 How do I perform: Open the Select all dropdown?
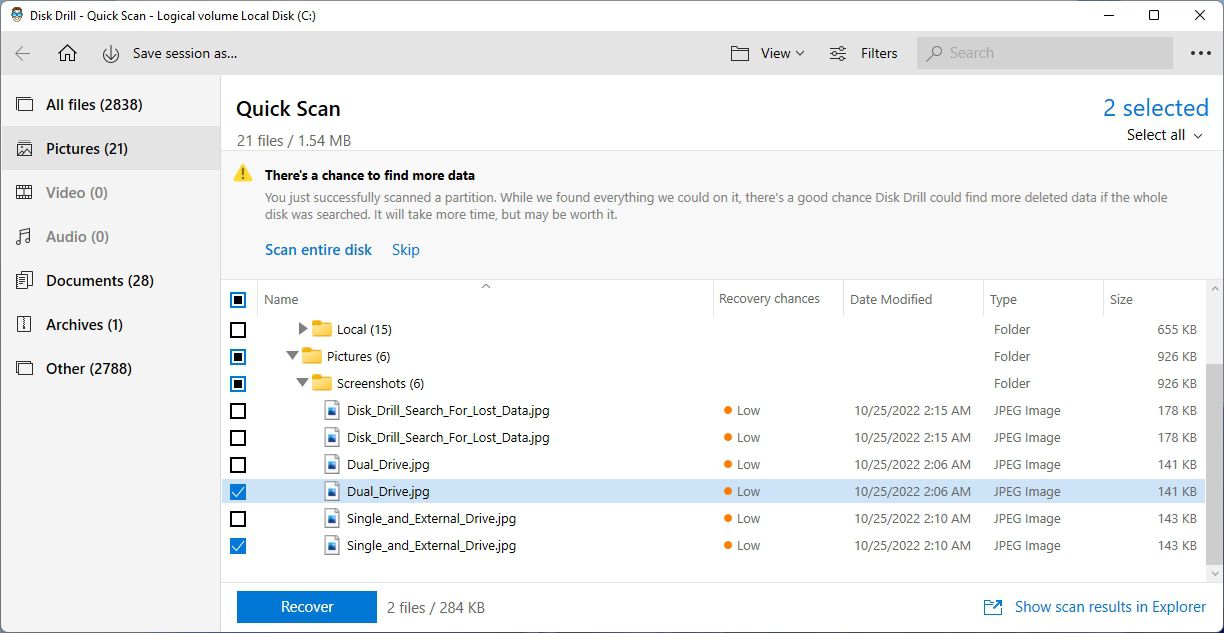[x=1165, y=135]
